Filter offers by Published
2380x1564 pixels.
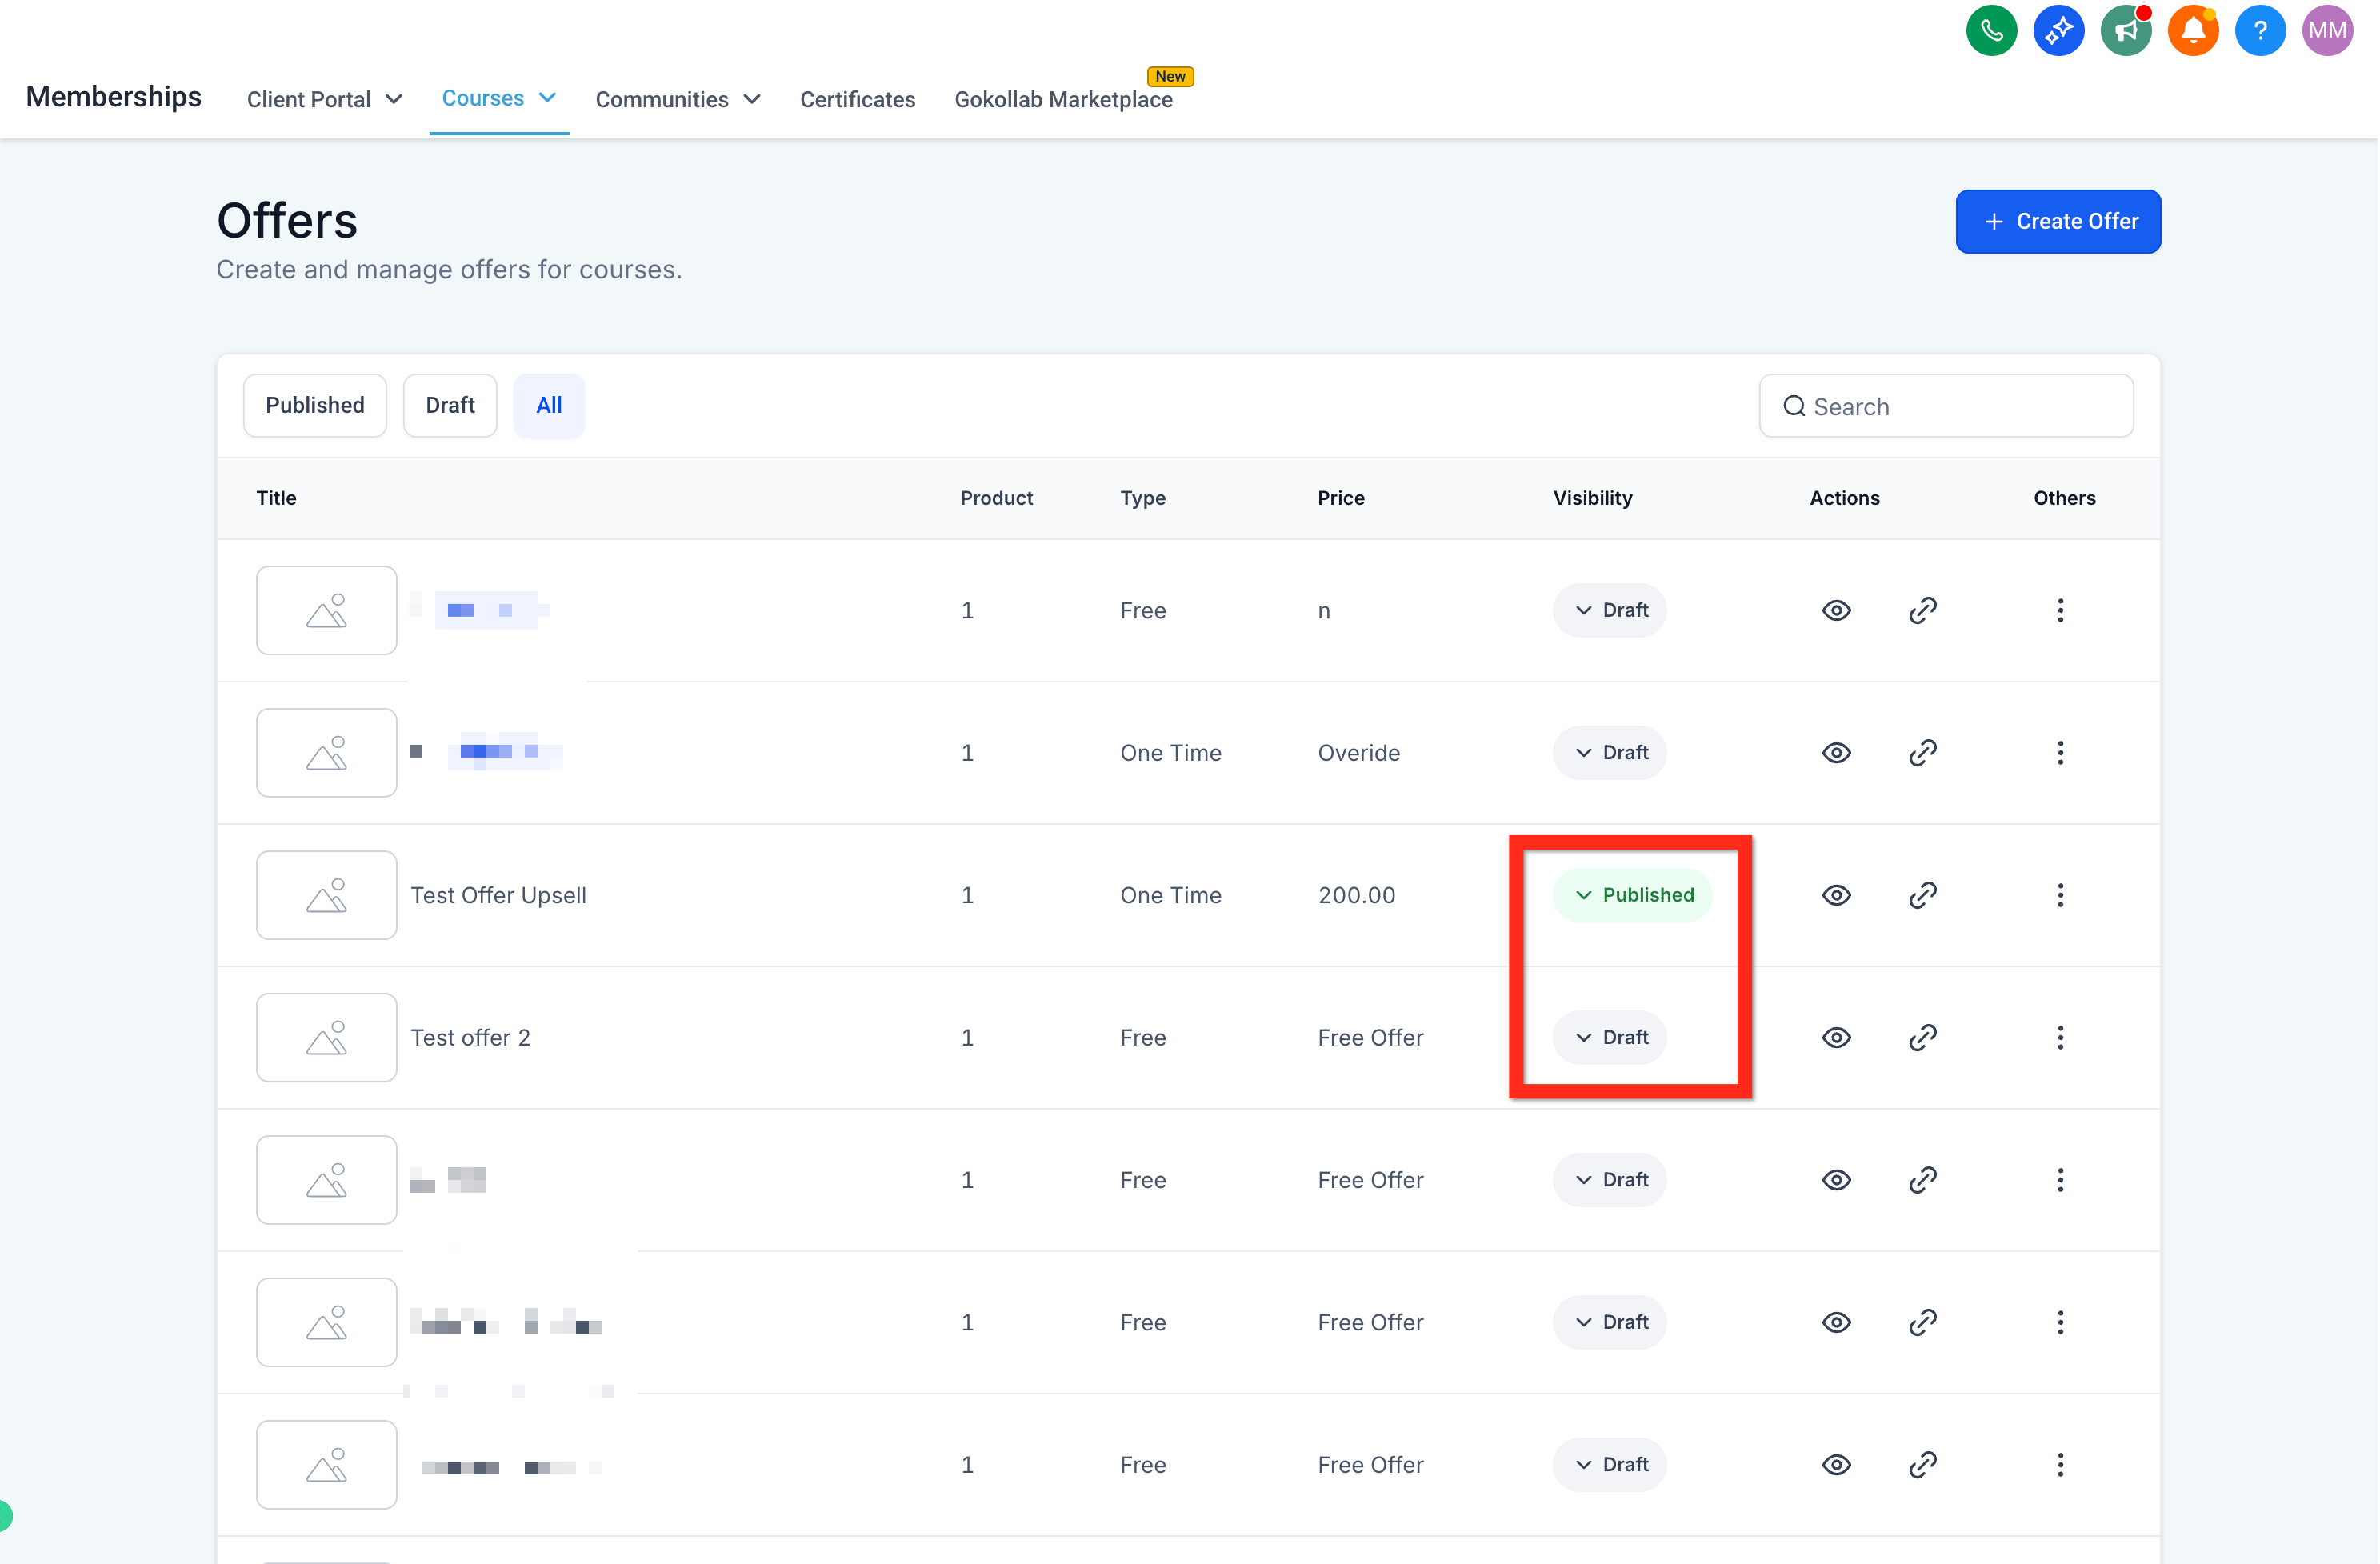pos(314,405)
